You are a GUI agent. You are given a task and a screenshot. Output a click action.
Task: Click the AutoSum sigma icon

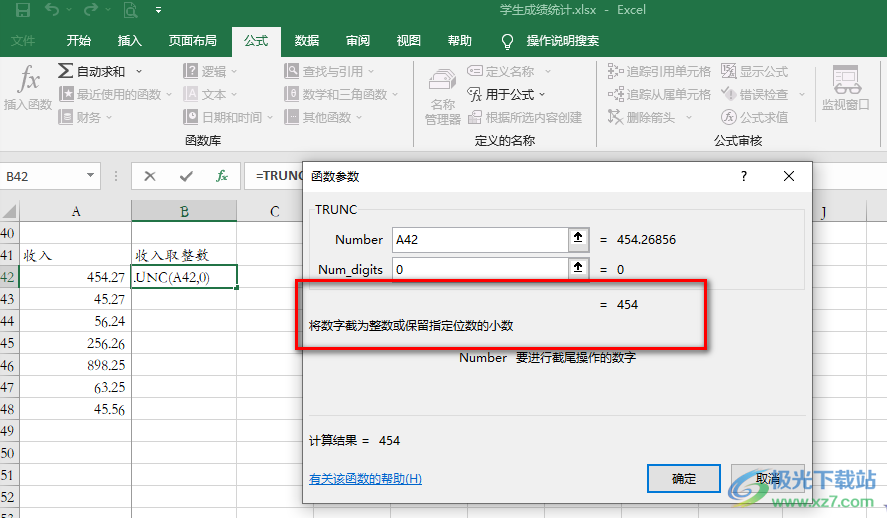click(65, 71)
